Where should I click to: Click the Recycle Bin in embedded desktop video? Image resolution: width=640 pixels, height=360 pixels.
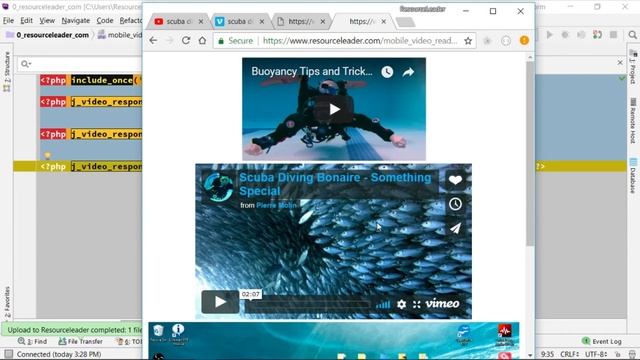click(158, 332)
